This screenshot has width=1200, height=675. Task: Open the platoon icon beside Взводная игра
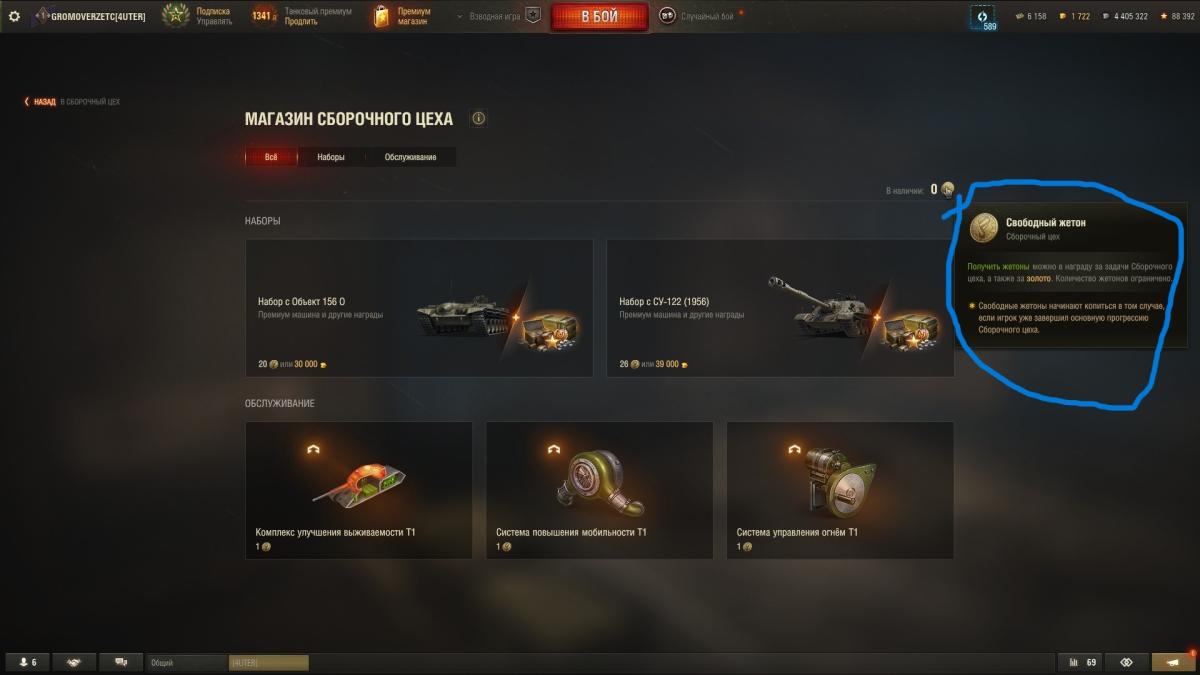click(533, 16)
